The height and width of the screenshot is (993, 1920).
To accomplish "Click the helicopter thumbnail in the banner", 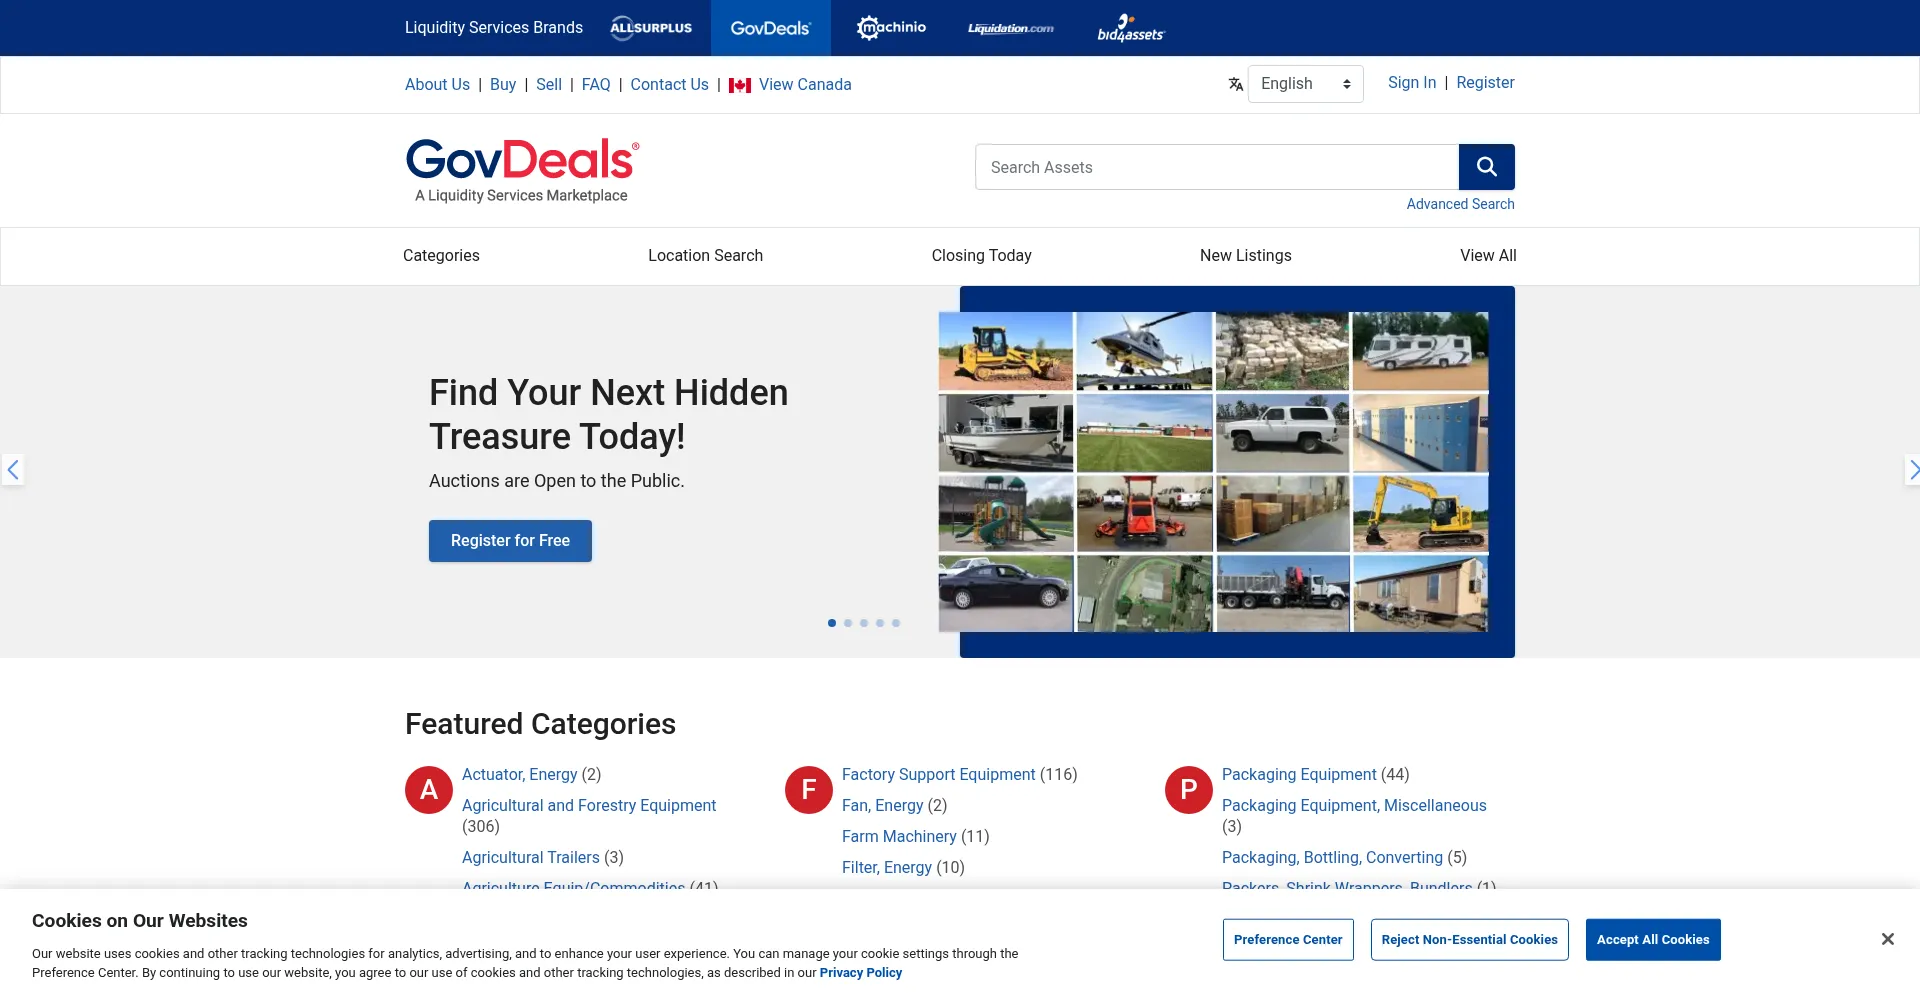I will [1144, 351].
